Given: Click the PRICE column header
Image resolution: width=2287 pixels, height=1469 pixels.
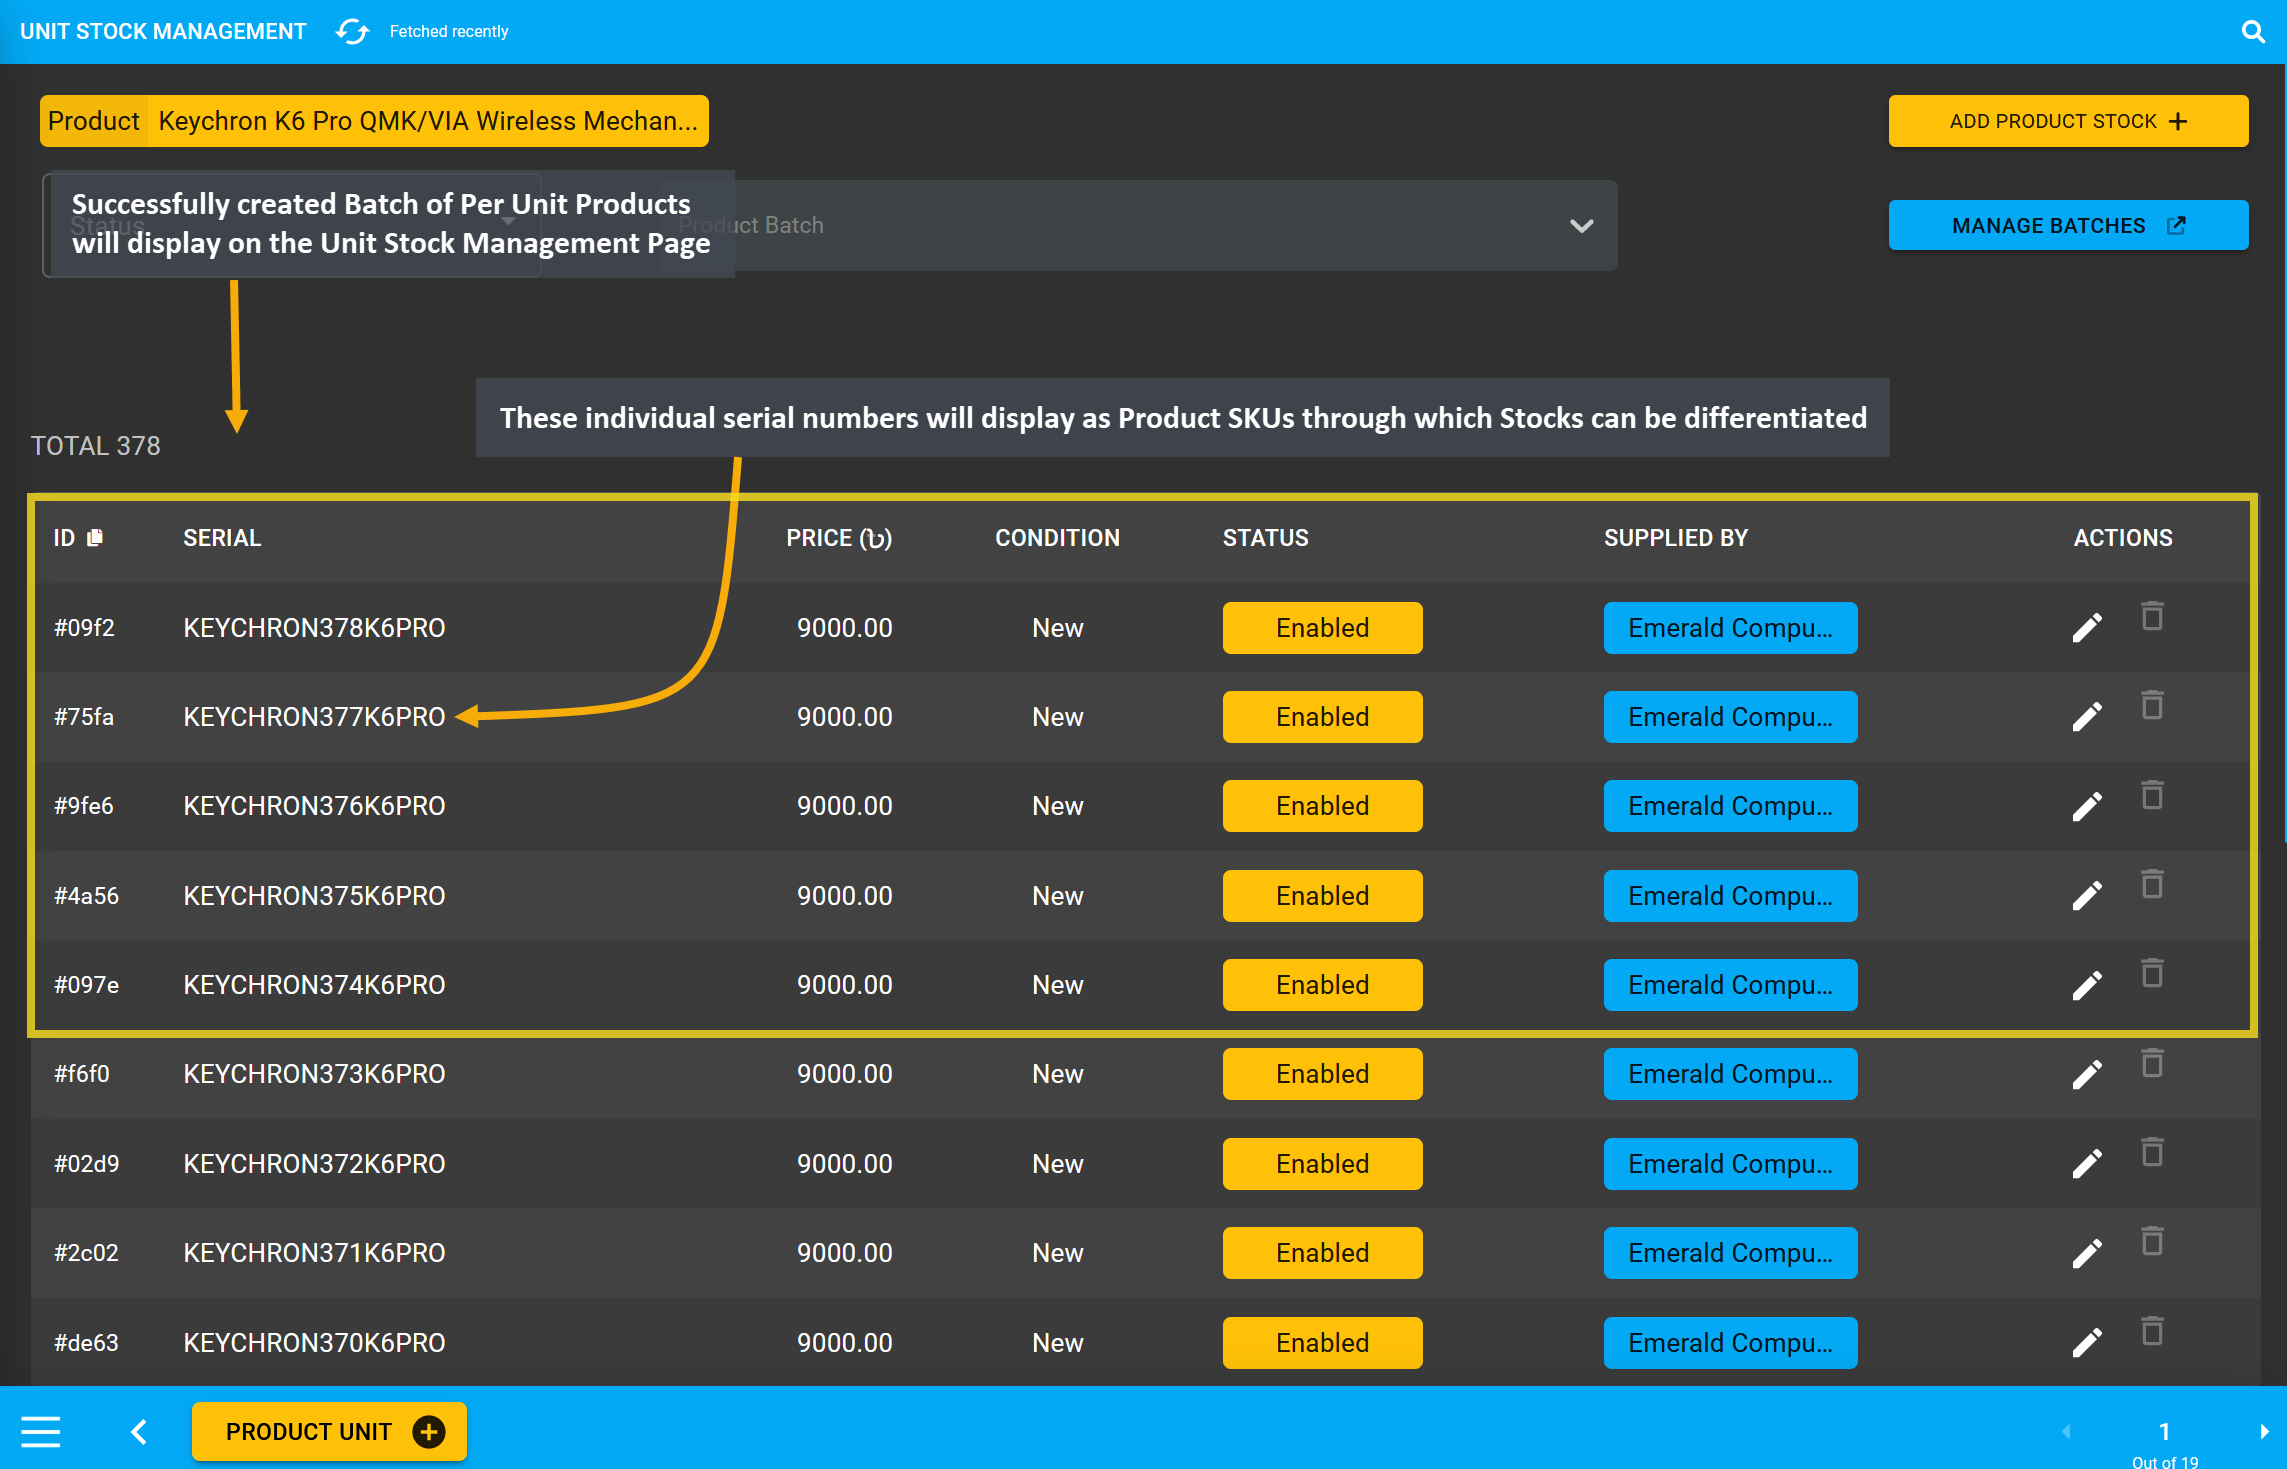Looking at the screenshot, I should coord(839,538).
